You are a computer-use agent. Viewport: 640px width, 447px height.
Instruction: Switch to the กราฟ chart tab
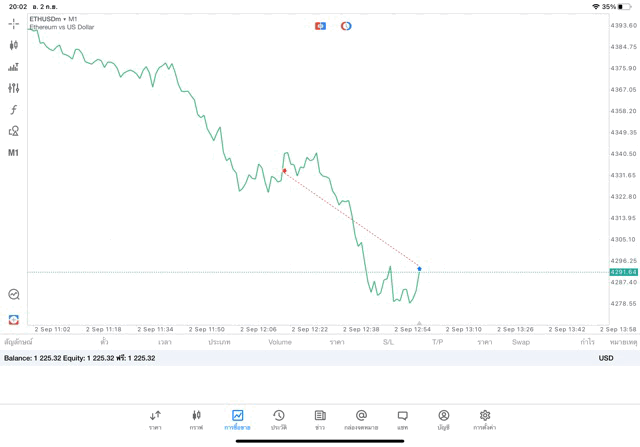tap(196, 420)
